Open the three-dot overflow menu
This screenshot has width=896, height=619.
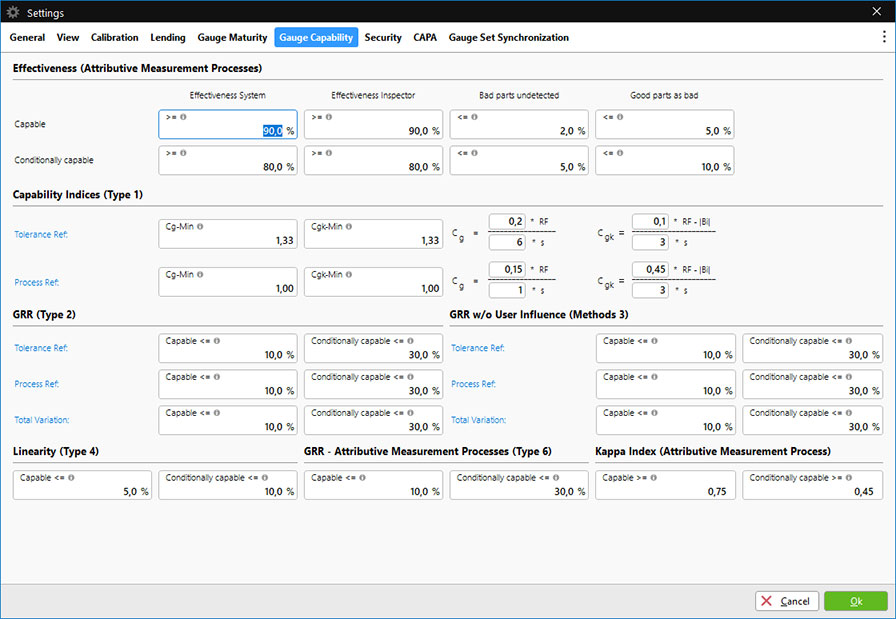pos(883,37)
